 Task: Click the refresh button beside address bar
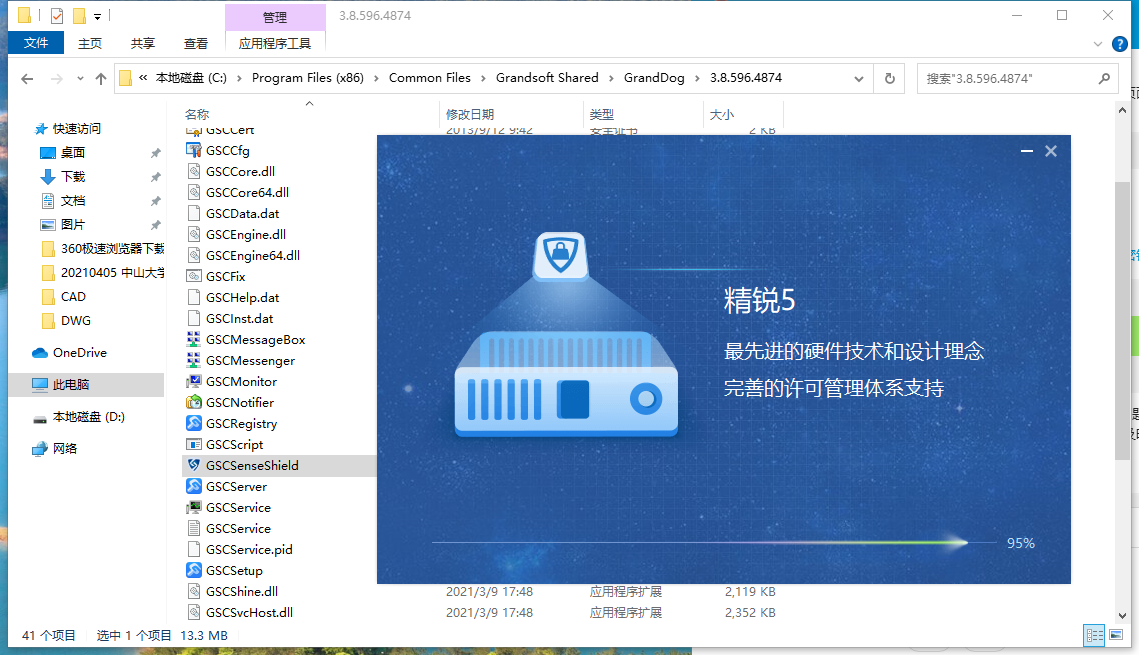click(889, 78)
